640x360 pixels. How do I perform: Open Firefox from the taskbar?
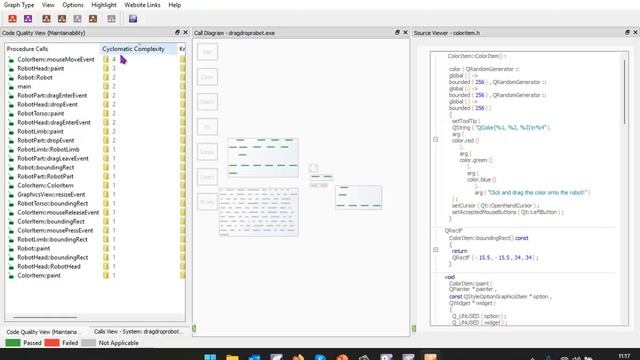[x=298, y=357]
